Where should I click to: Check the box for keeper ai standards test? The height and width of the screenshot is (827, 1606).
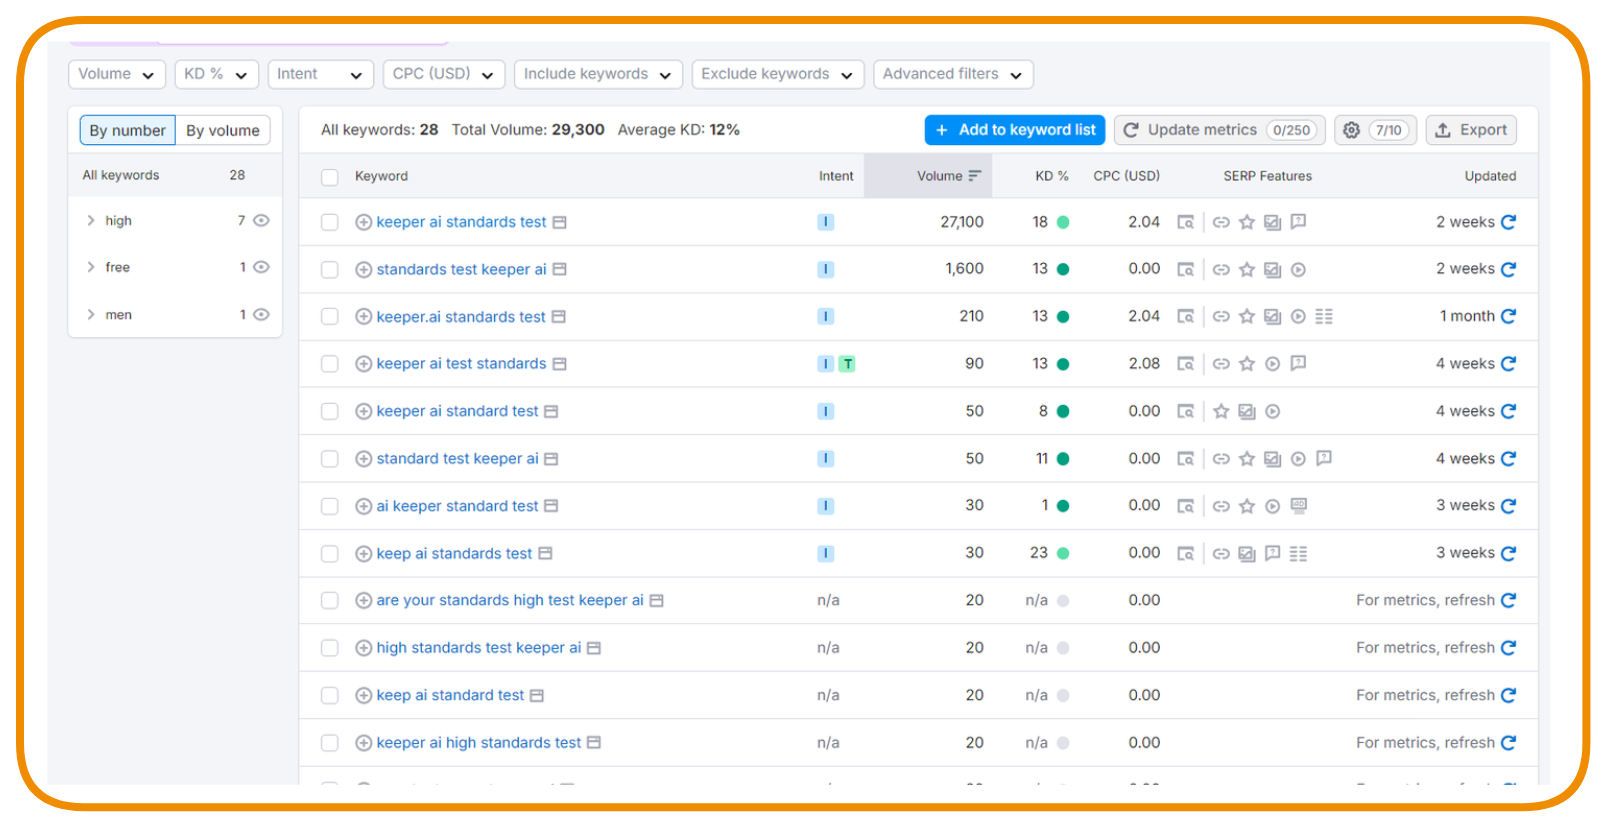[x=329, y=222]
